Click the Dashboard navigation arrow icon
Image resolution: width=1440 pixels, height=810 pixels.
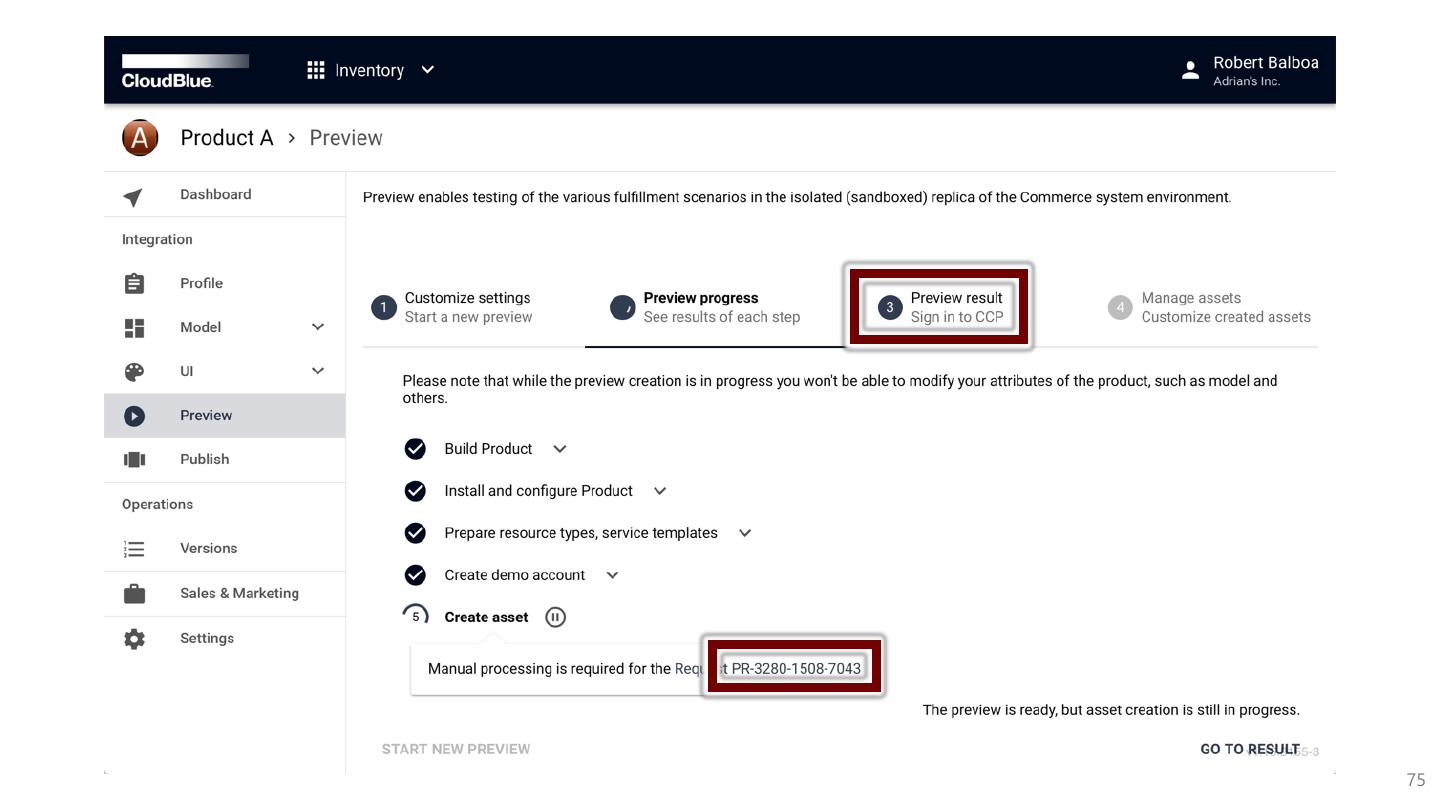(133, 196)
